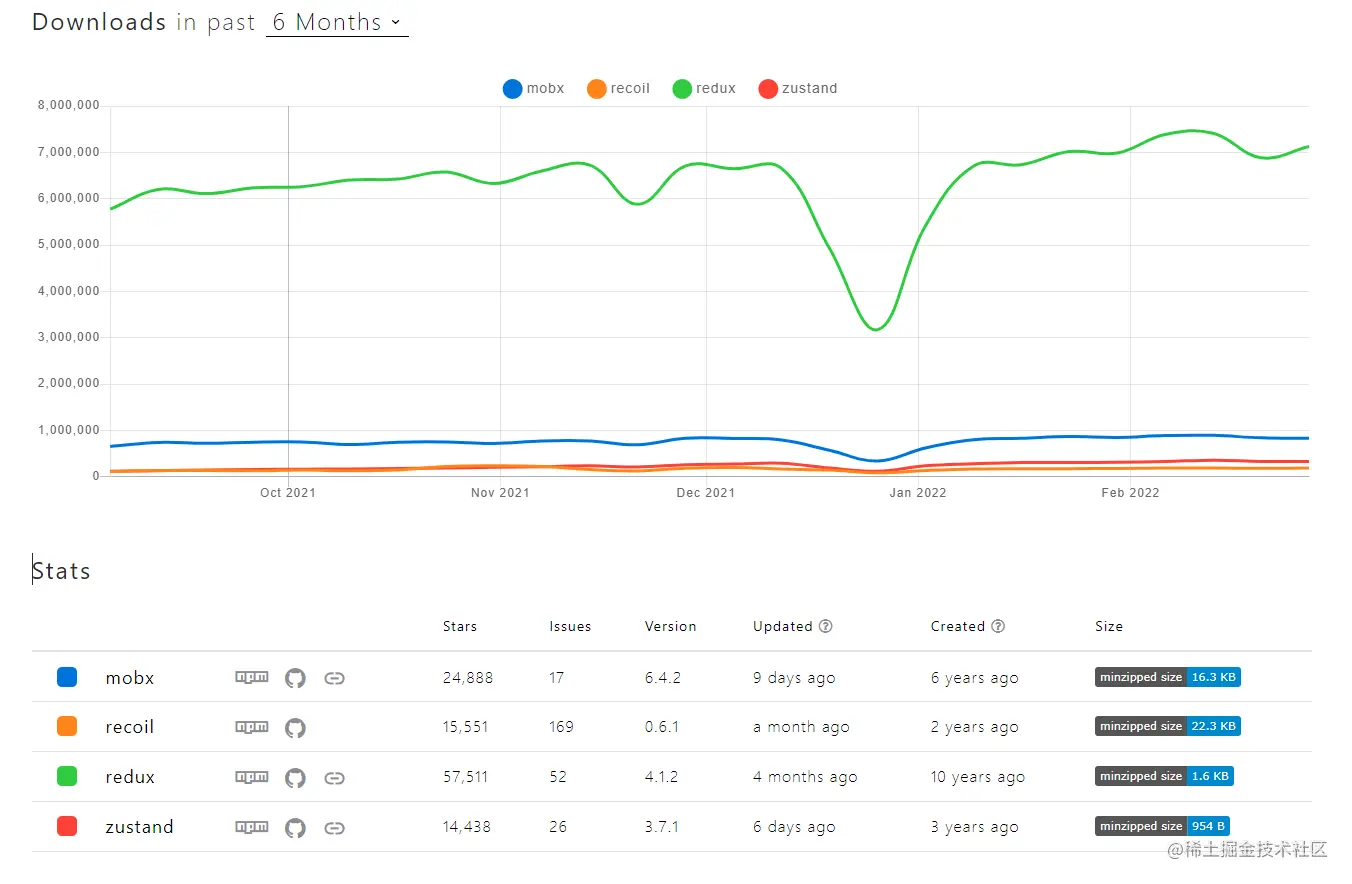This screenshot has width=1352, height=884.
Task: Select mobx star count 24,888
Action: tap(468, 678)
